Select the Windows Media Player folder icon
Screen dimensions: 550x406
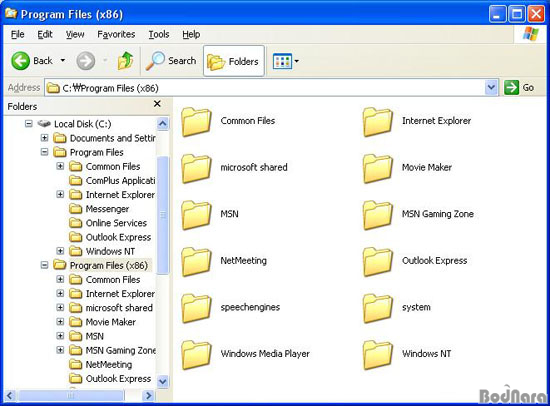click(x=196, y=355)
